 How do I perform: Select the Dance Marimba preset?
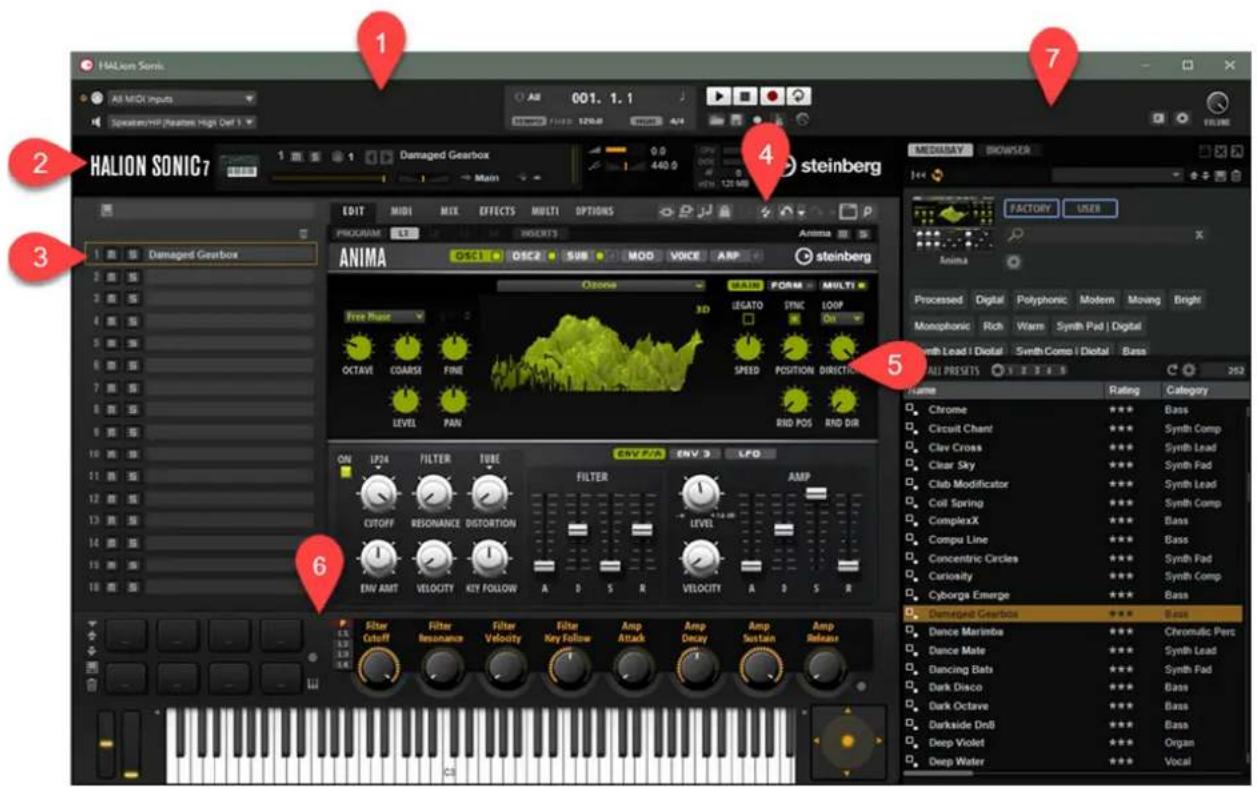1076,632
